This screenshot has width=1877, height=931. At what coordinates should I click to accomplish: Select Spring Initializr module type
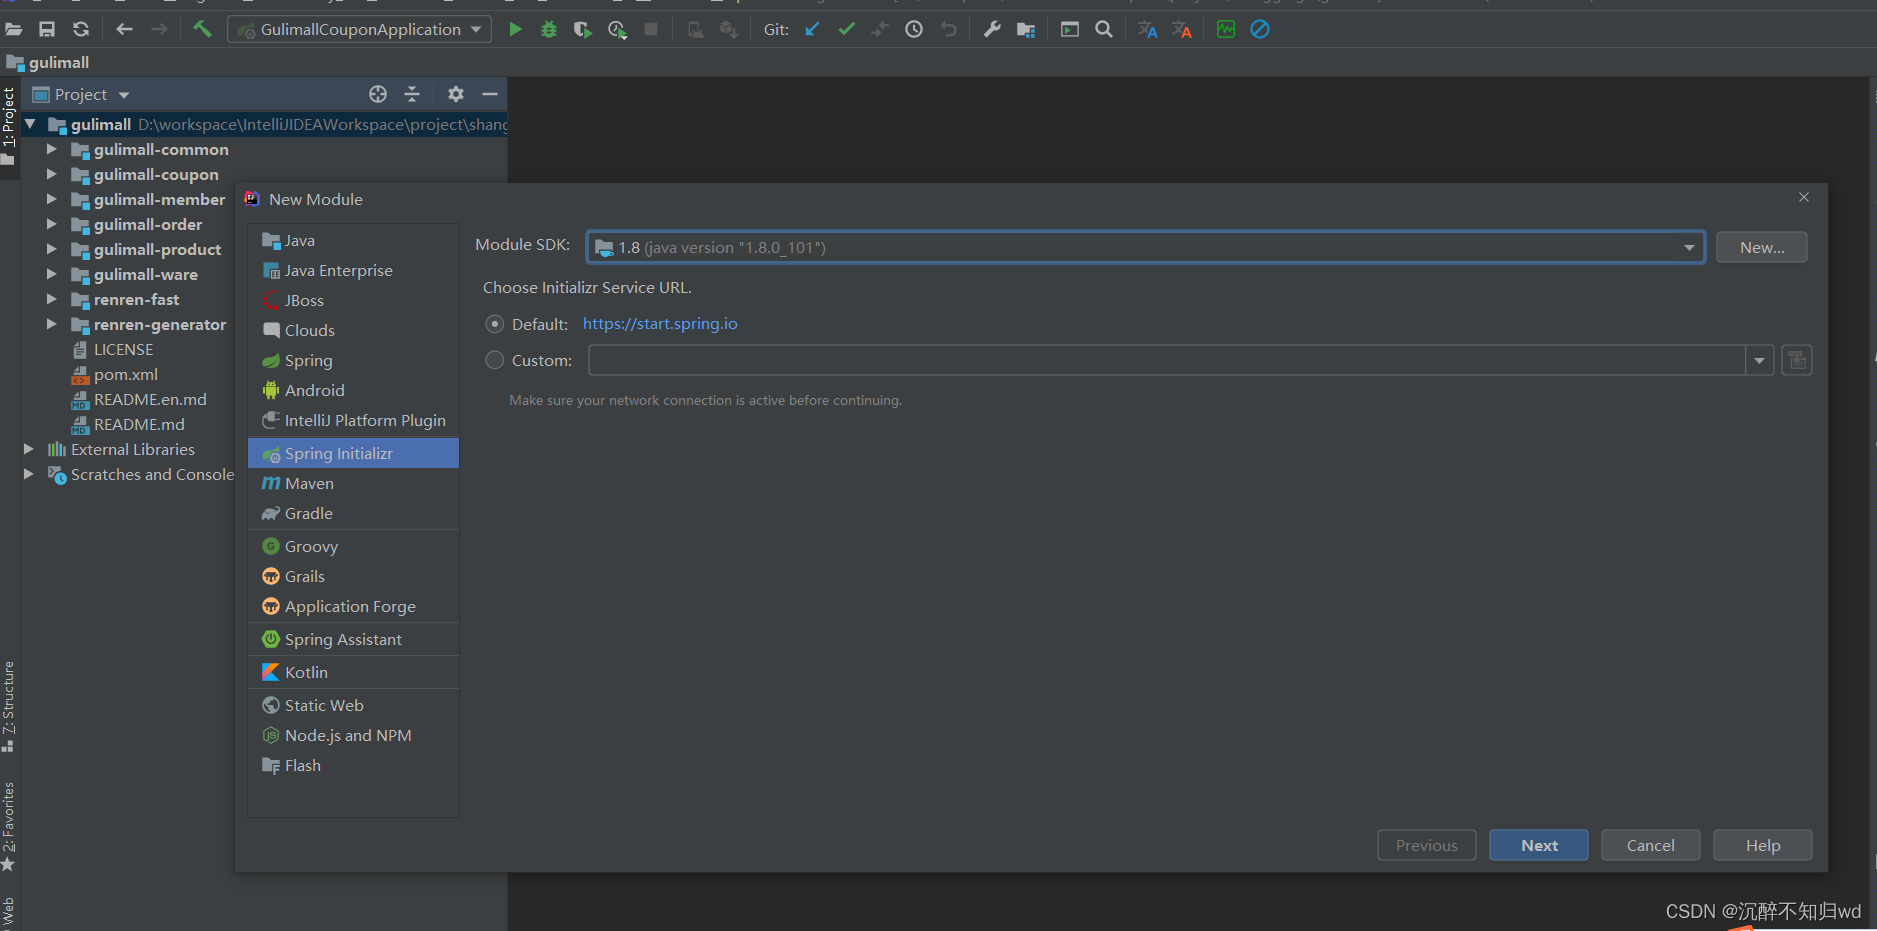[353, 453]
